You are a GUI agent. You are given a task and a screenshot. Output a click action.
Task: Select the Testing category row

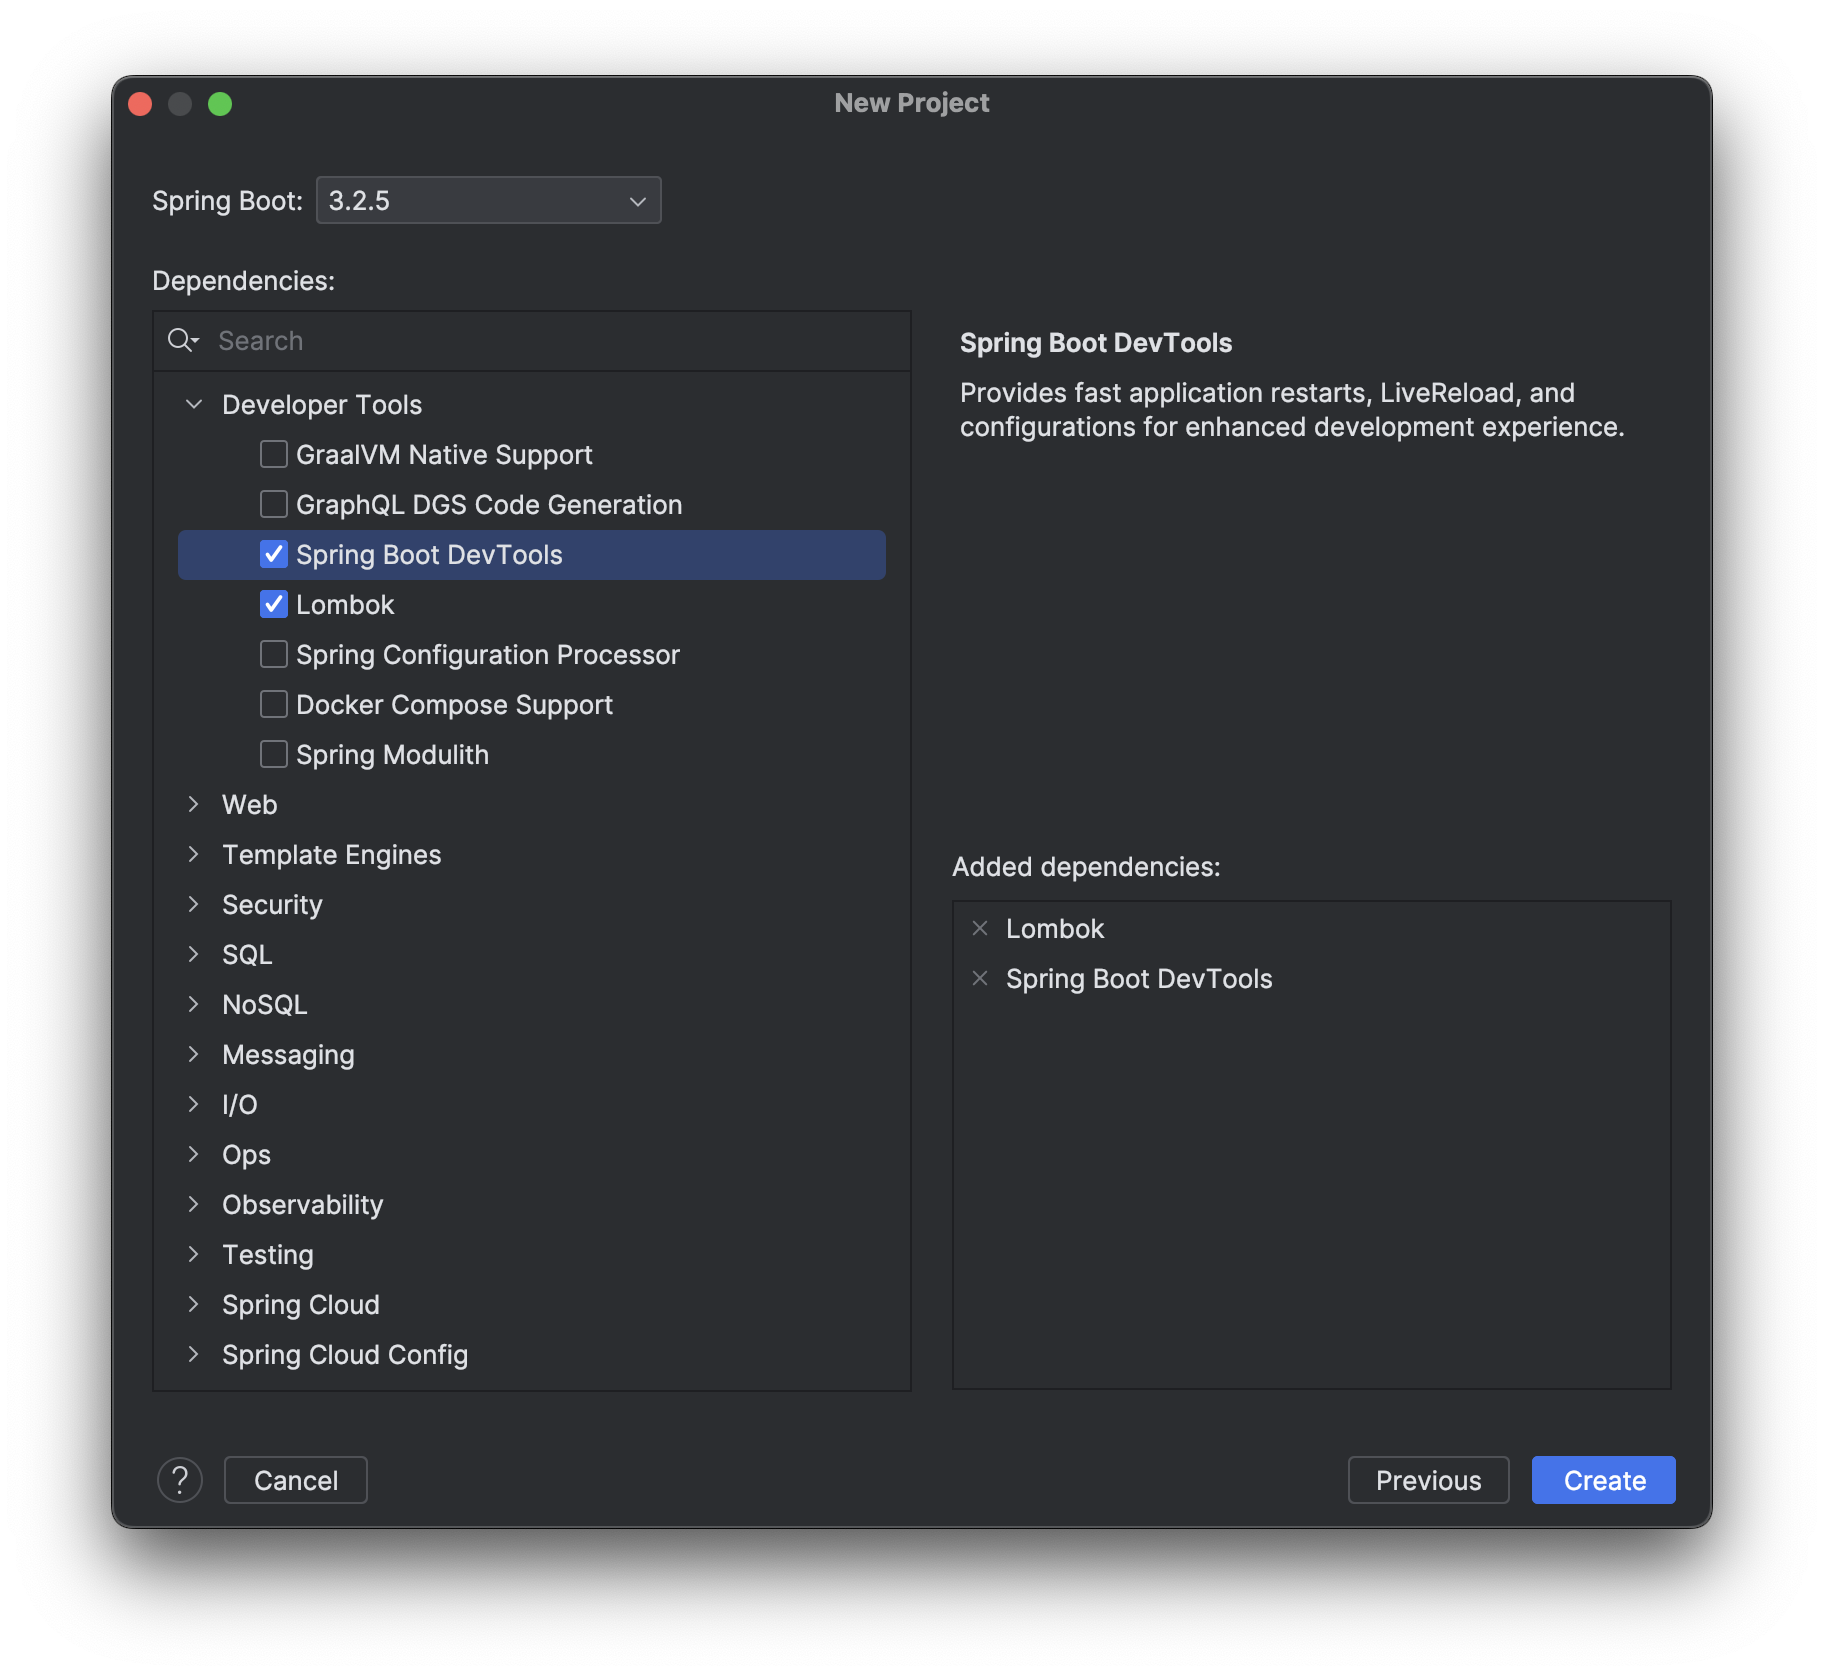(532, 1255)
